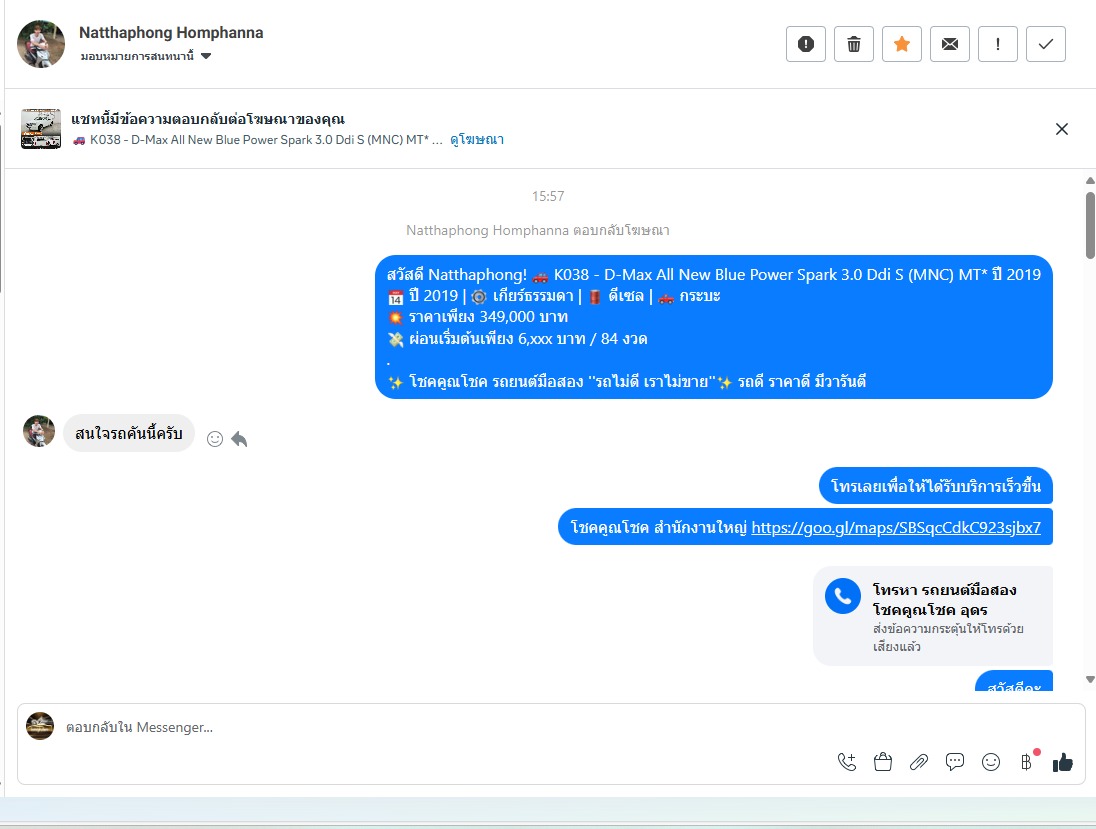1096x829 pixels.
Task: Click the page avatar in the reply box
Action: click(40, 726)
